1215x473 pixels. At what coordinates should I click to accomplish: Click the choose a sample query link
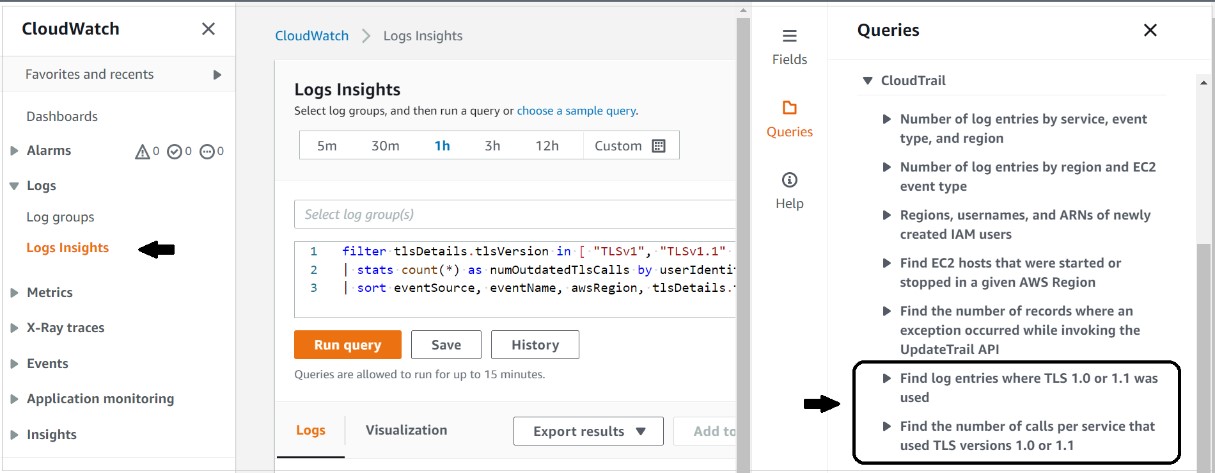tap(576, 111)
